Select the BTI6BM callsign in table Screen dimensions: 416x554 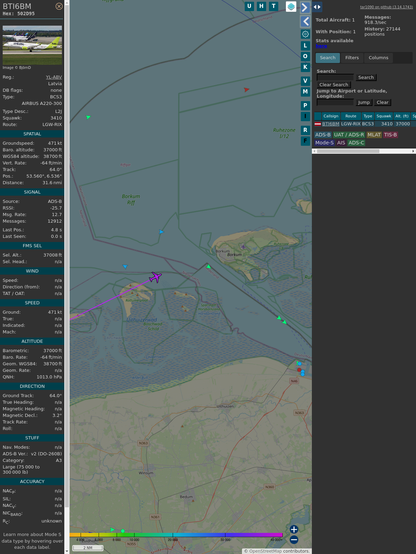330,124
